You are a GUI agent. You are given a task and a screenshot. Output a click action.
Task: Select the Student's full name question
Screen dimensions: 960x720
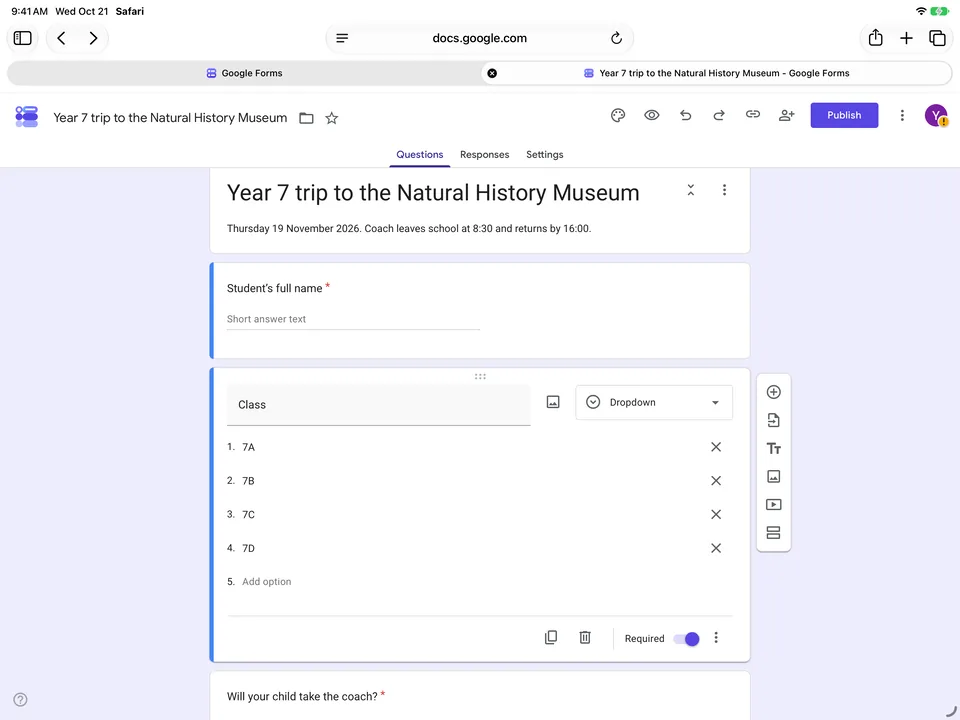479,310
